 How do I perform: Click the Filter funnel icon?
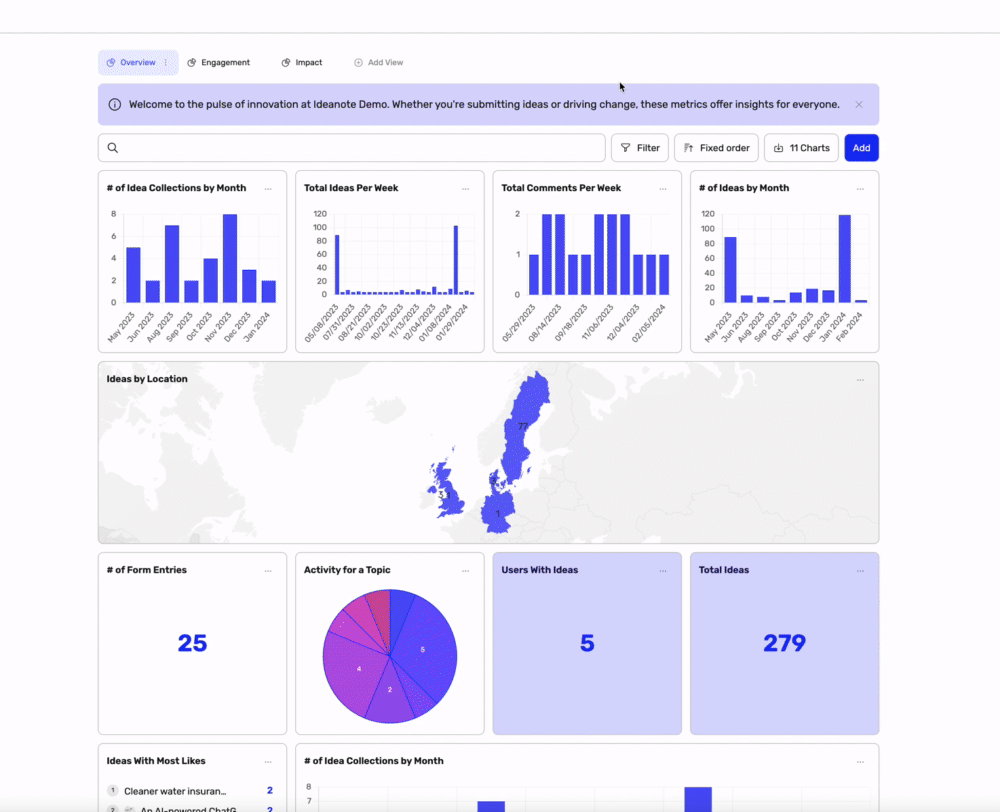tap(626, 148)
